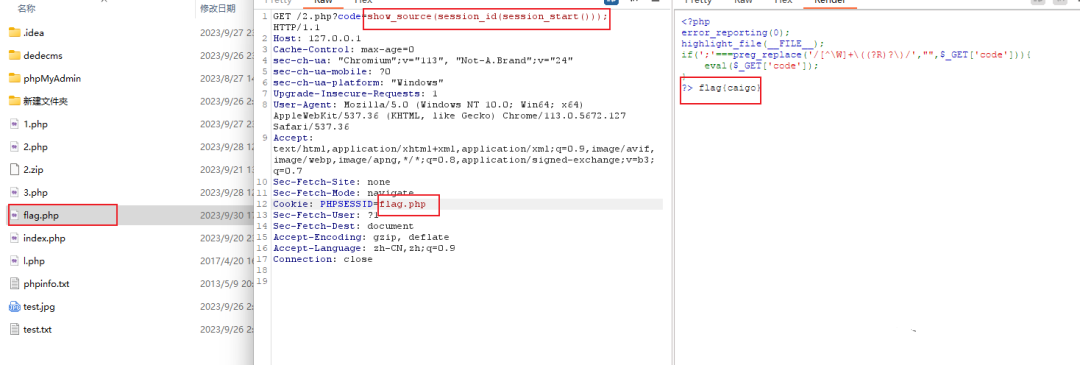Click flag.php value in Cookie PHPSESSID
Screen dimensions: 1080x365
403,204
